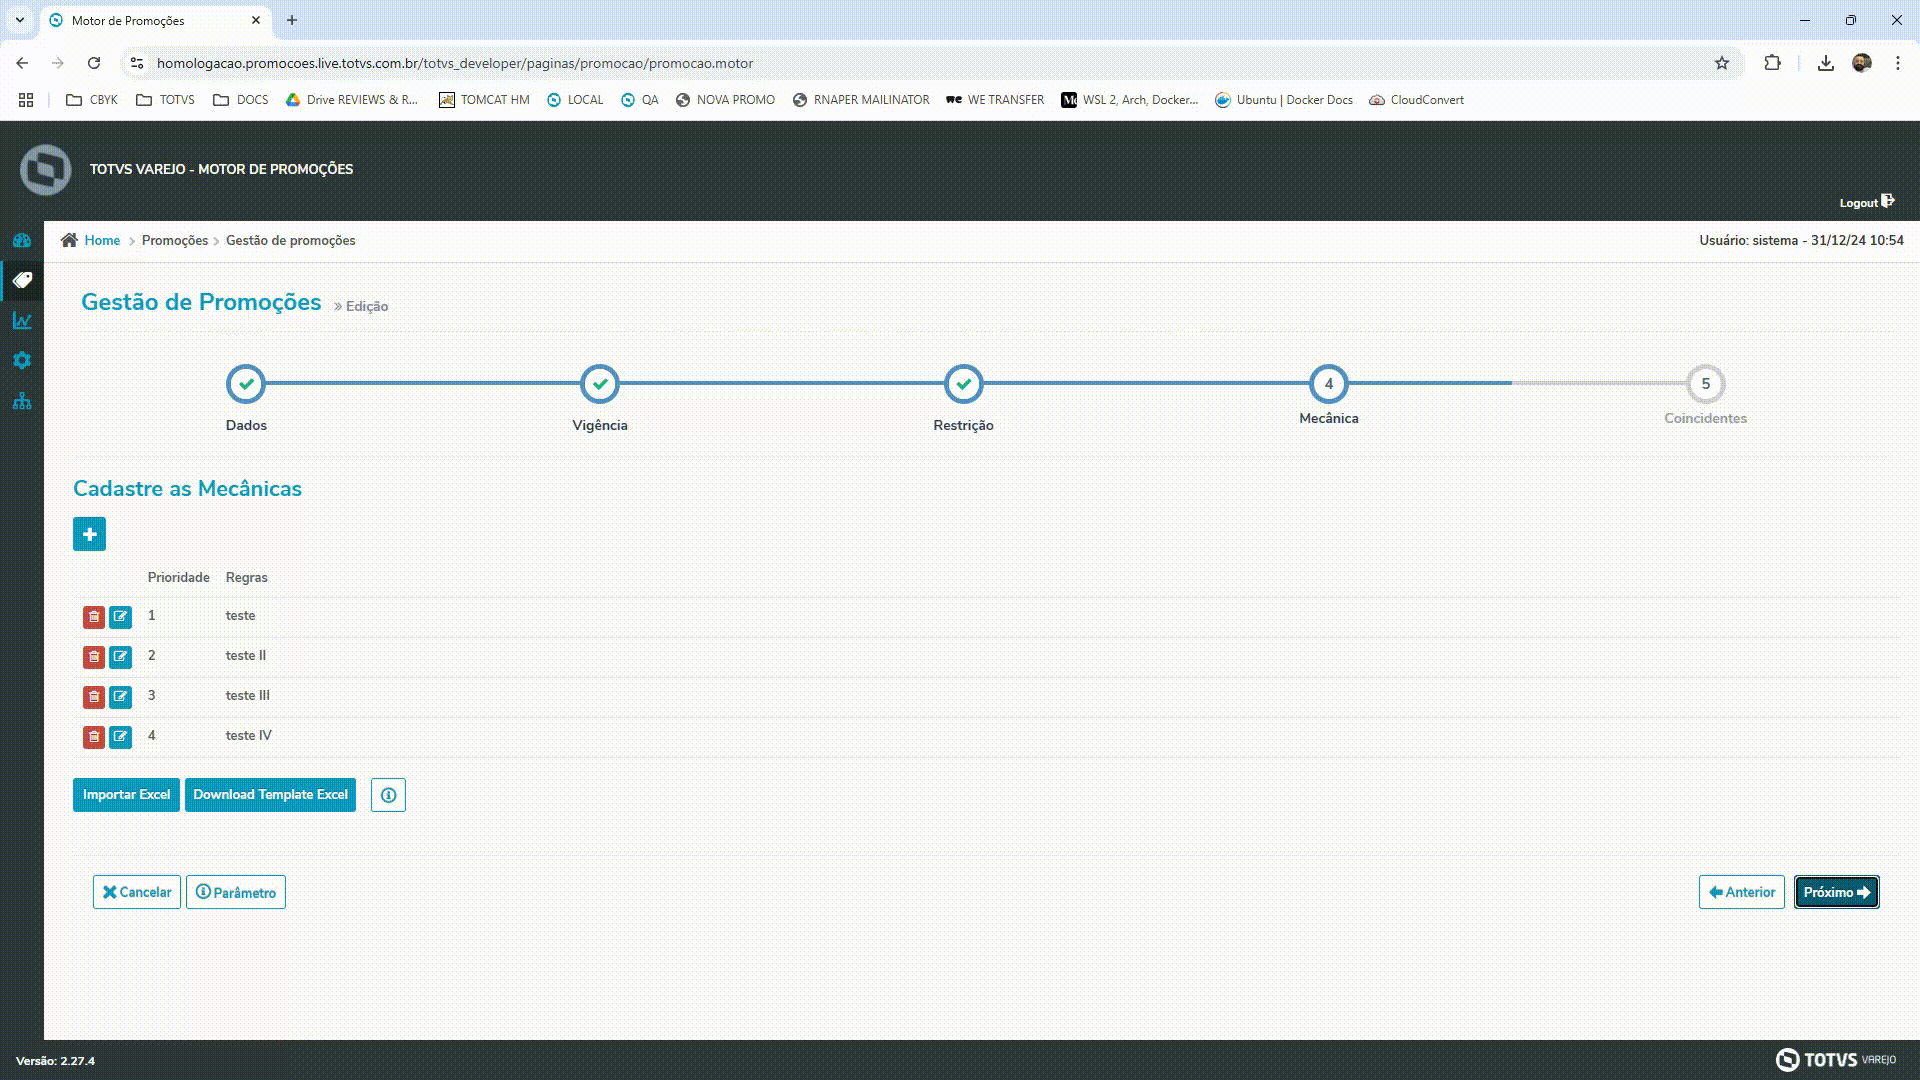Open the chart reports sidebar icon
Screen dimensions: 1920x1080
pos(22,321)
